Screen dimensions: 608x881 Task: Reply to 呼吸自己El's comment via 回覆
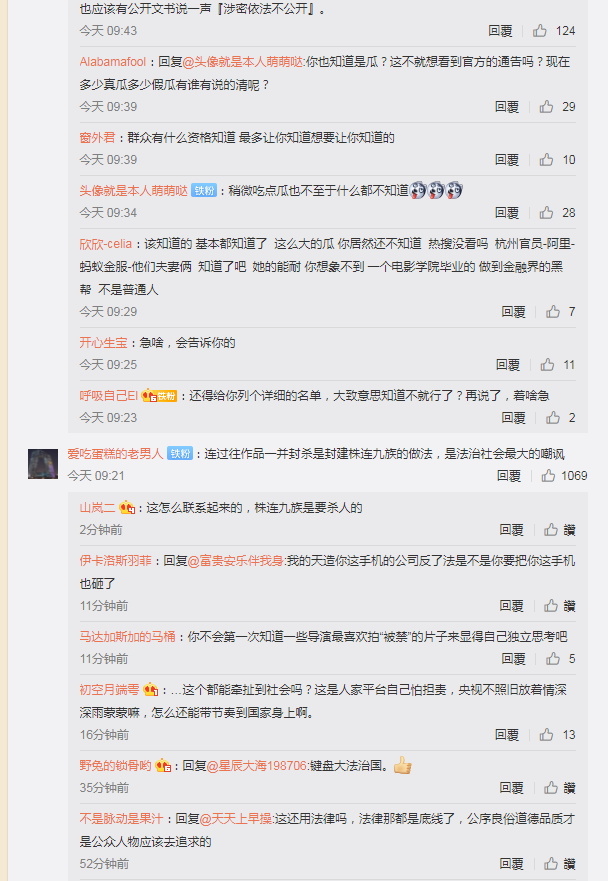click(514, 417)
